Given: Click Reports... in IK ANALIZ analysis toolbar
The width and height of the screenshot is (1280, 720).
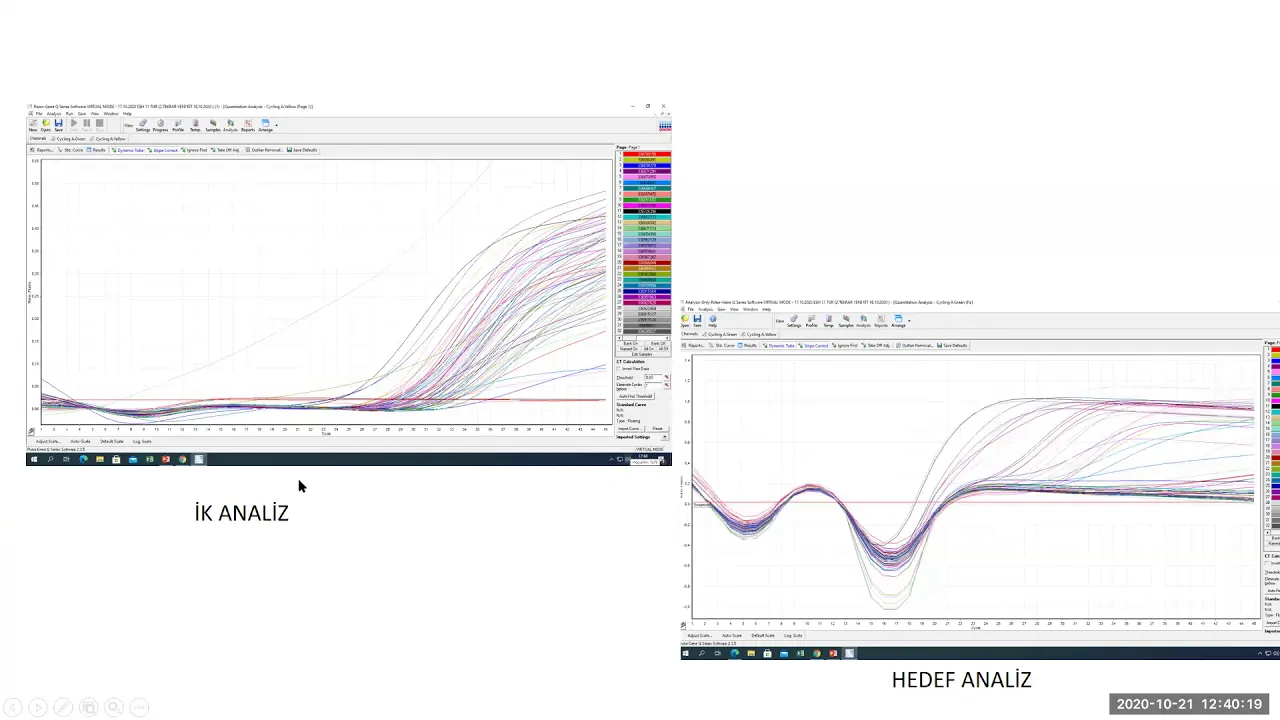Looking at the screenshot, I should coord(41,150).
